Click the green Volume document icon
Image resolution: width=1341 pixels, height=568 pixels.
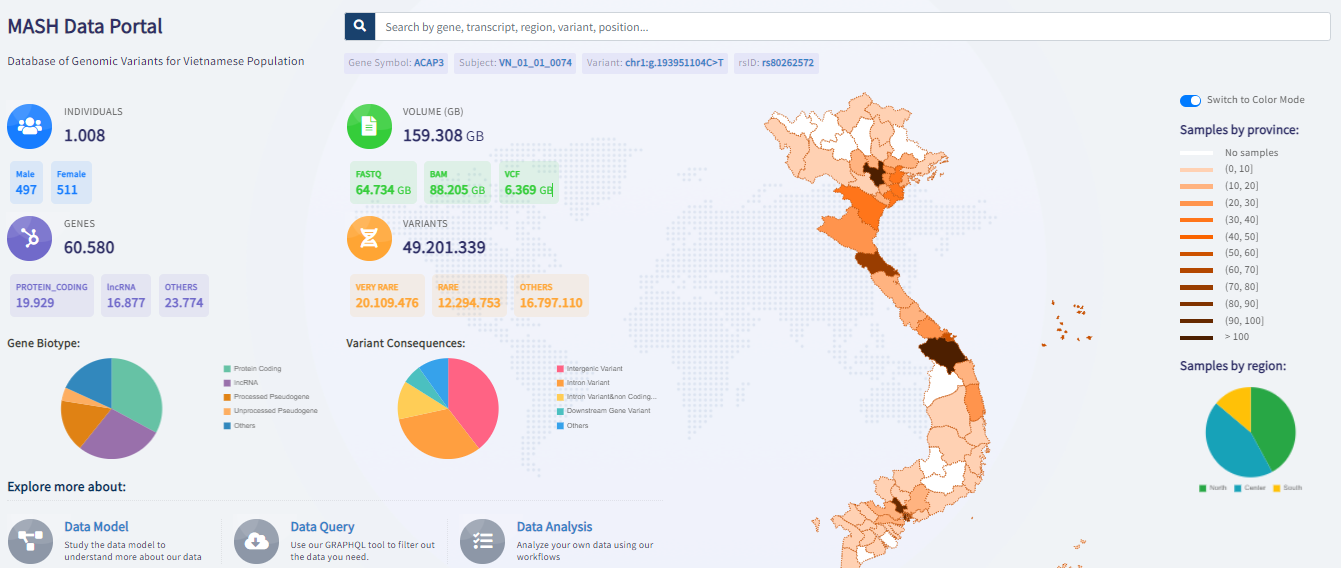click(x=368, y=126)
